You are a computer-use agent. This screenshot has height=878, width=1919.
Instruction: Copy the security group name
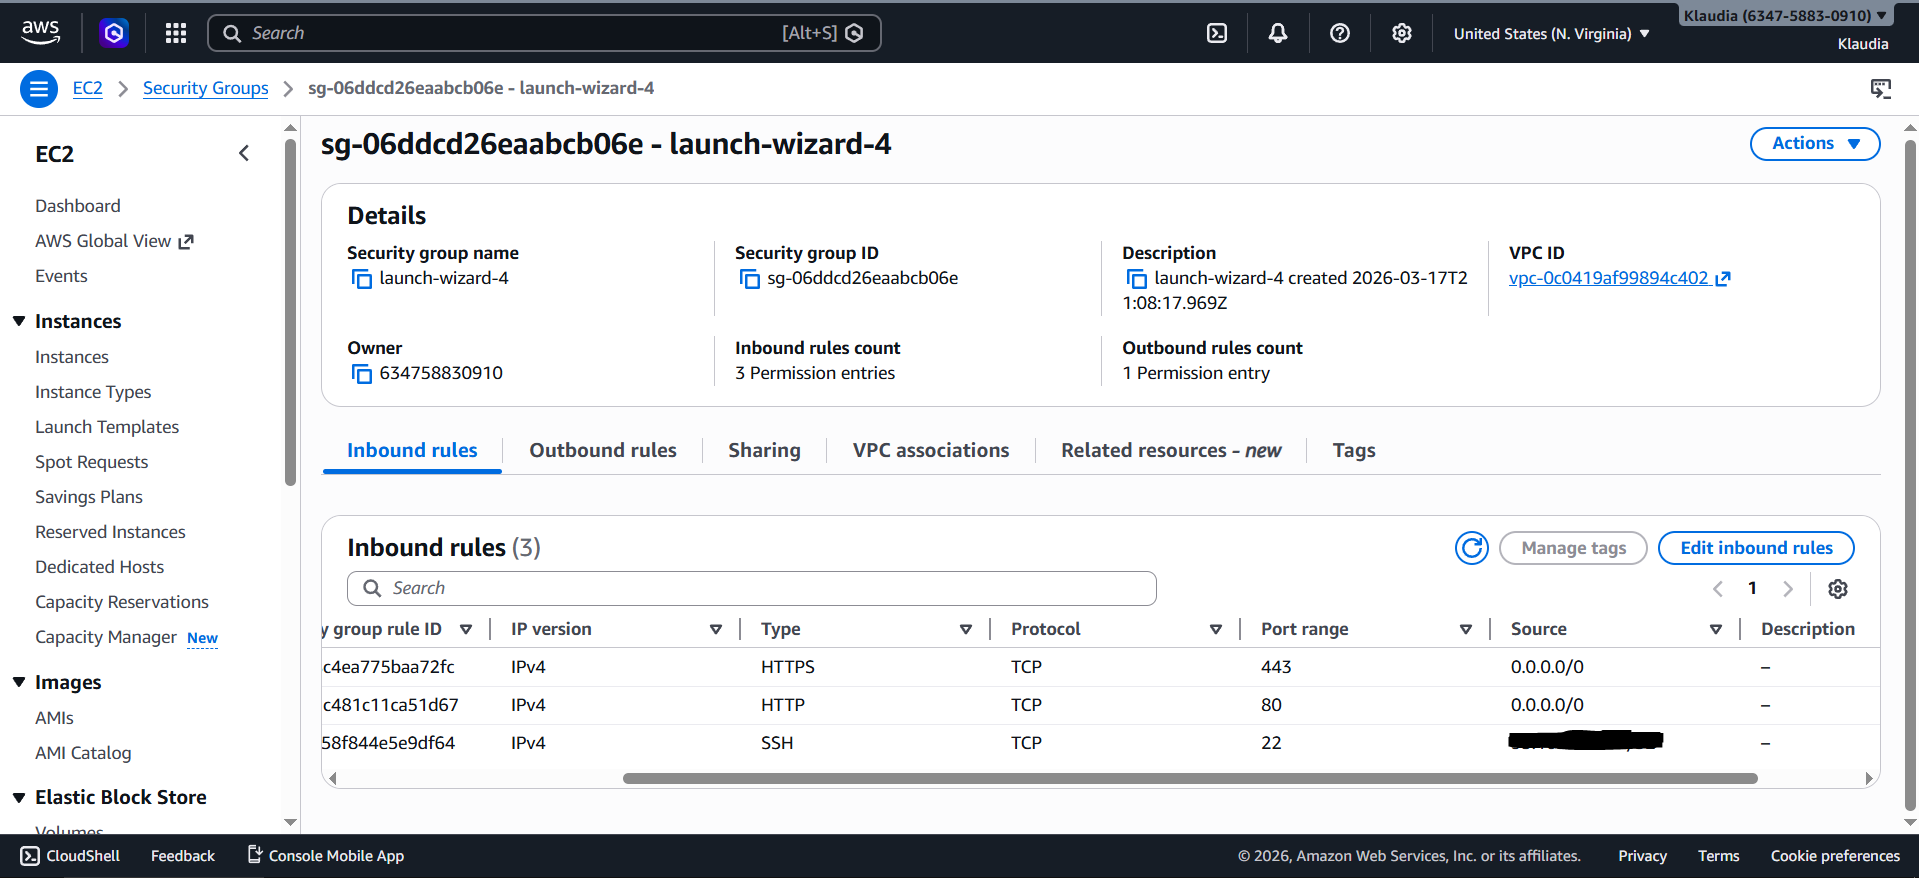[361, 279]
